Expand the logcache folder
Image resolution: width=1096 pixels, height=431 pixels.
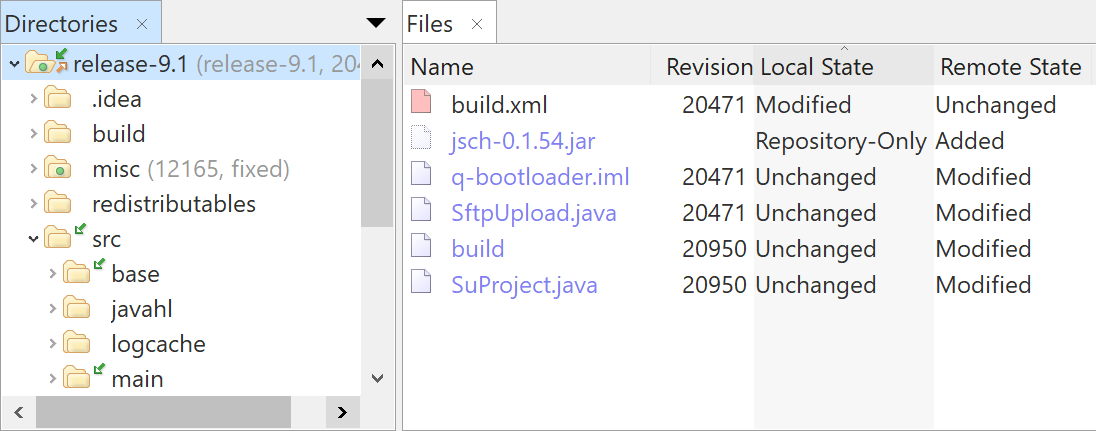[x=53, y=344]
